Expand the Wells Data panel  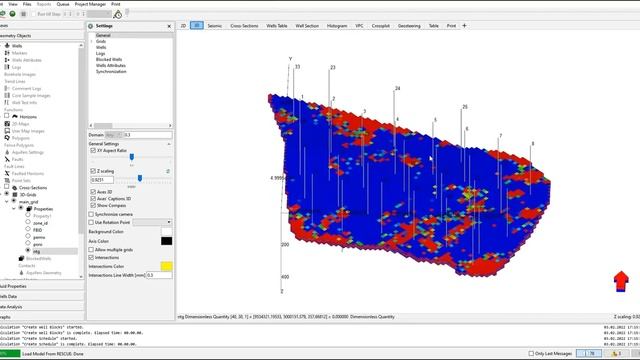click(x=42, y=296)
